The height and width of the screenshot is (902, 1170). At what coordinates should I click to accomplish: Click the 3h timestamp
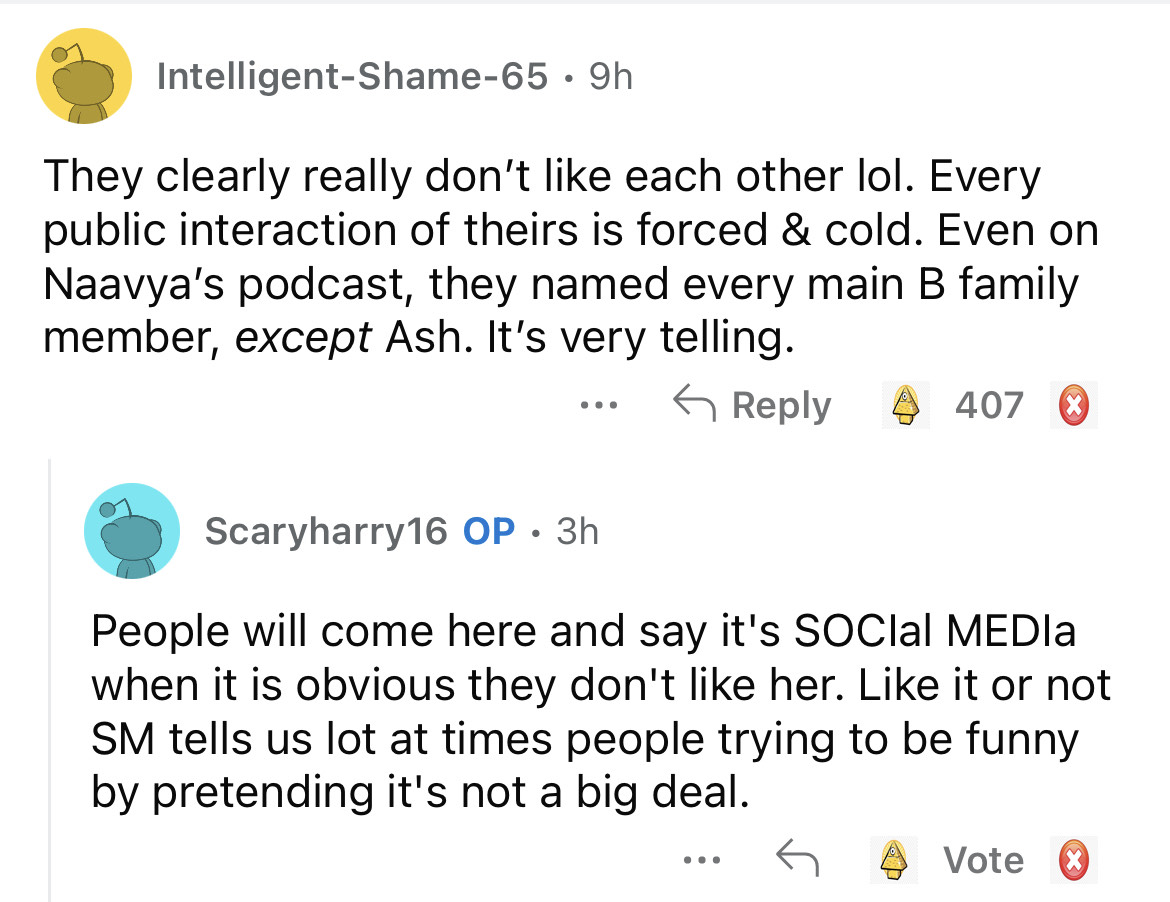(x=577, y=531)
